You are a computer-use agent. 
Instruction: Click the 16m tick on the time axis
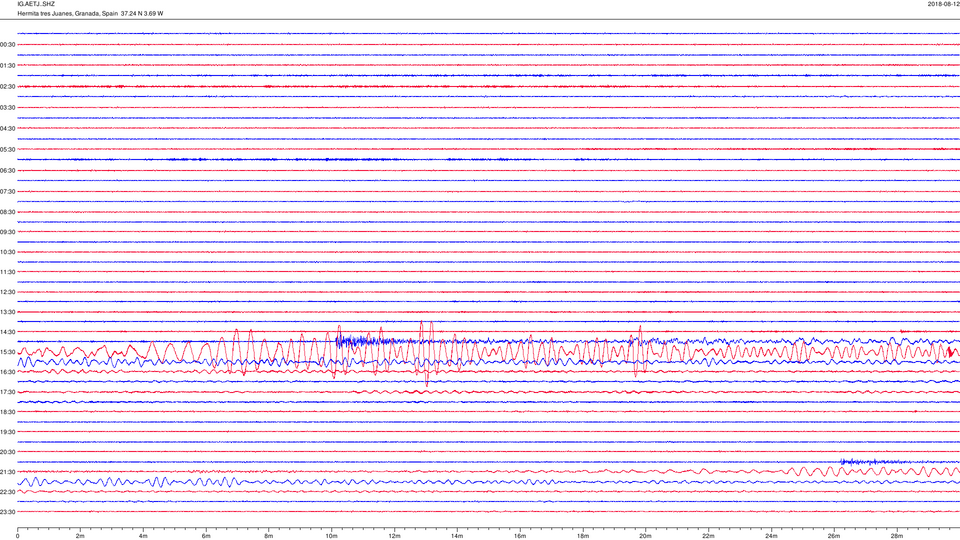(520, 536)
